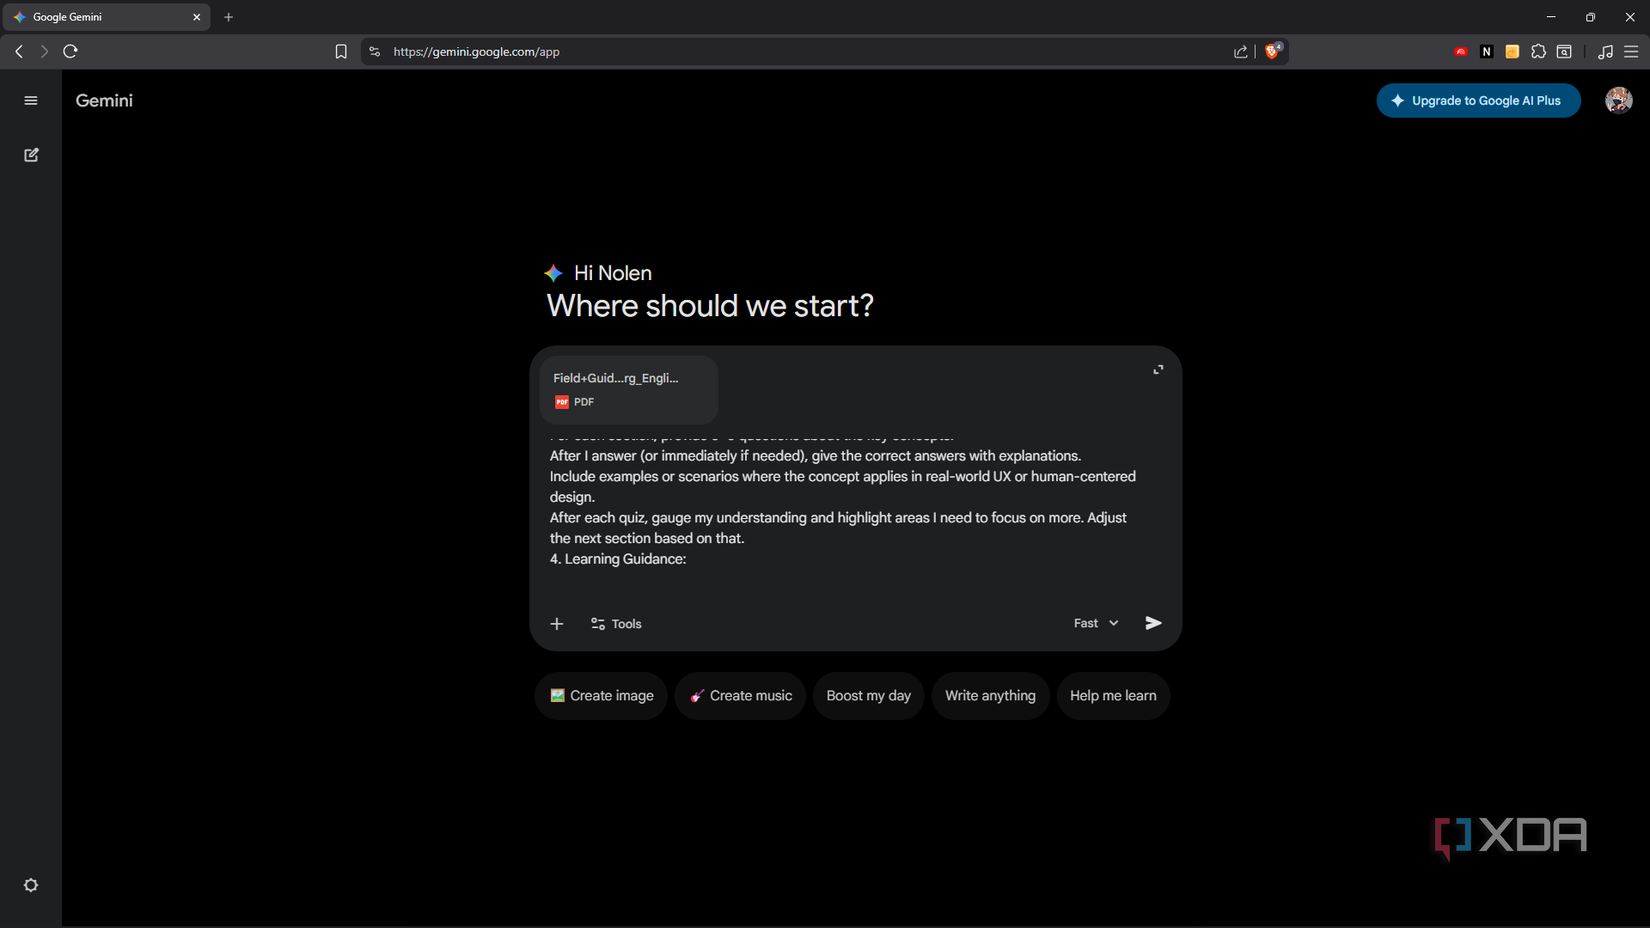Click the orange extension icon
This screenshot has width=1650, height=928.
pyautogui.click(x=1512, y=52)
